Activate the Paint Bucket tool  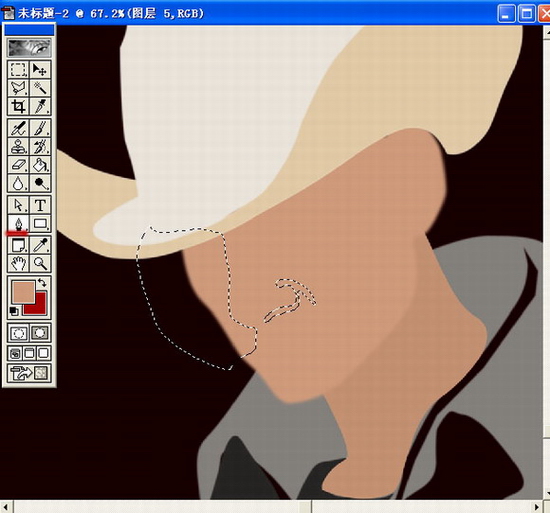[40, 164]
